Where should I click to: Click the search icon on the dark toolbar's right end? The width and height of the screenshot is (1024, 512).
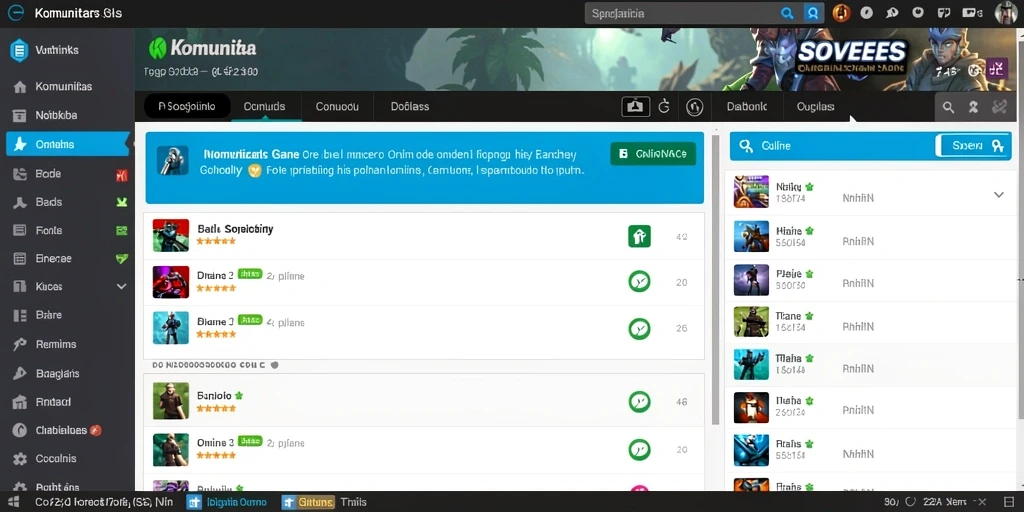(x=948, y=107)
